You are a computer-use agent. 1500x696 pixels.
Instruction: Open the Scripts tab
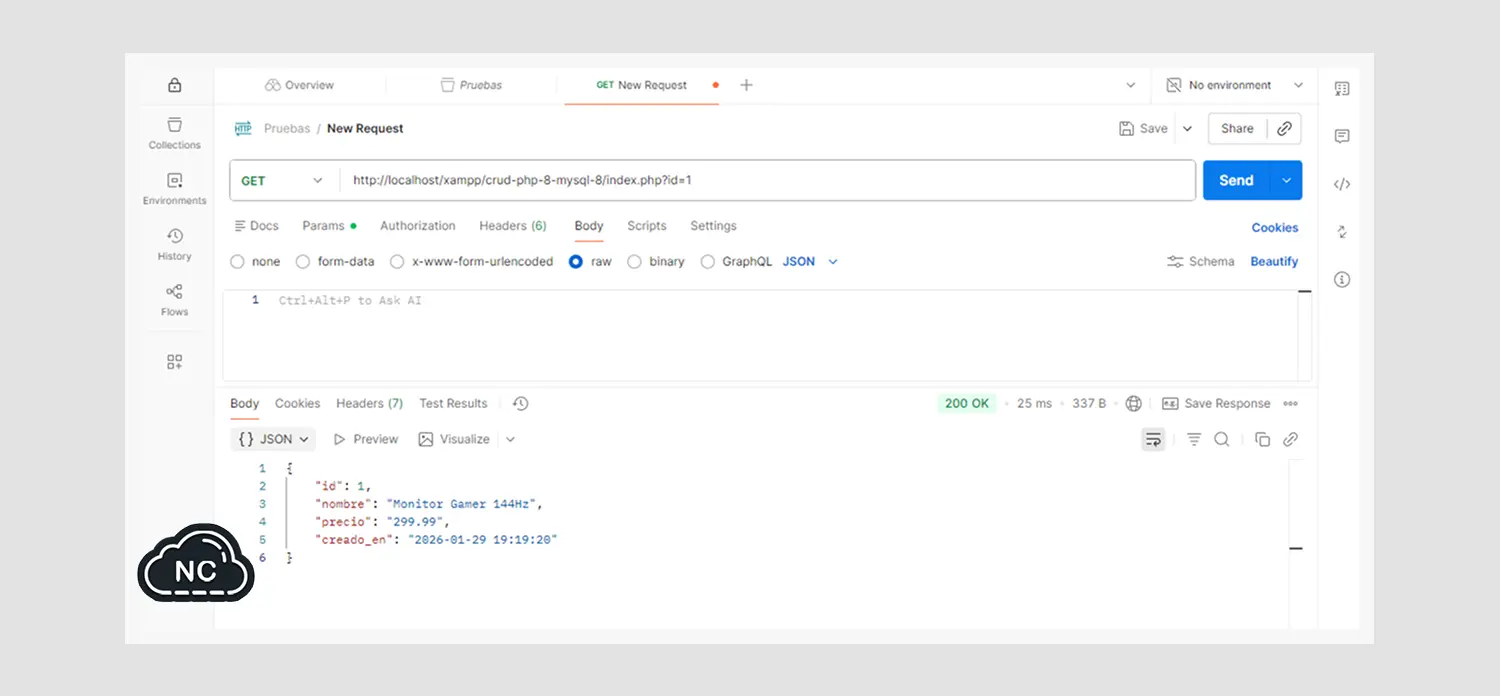coord(647,226)
